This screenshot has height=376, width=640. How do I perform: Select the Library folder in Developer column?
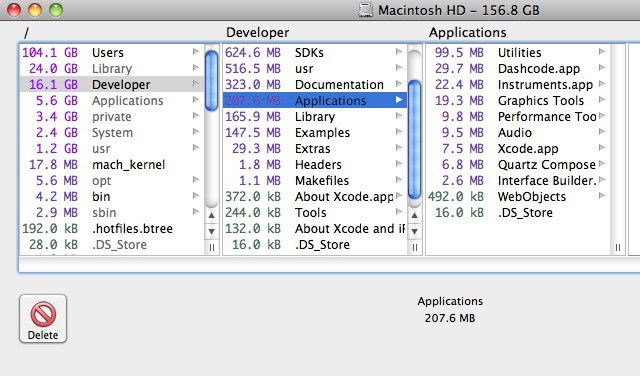(315, 116)
